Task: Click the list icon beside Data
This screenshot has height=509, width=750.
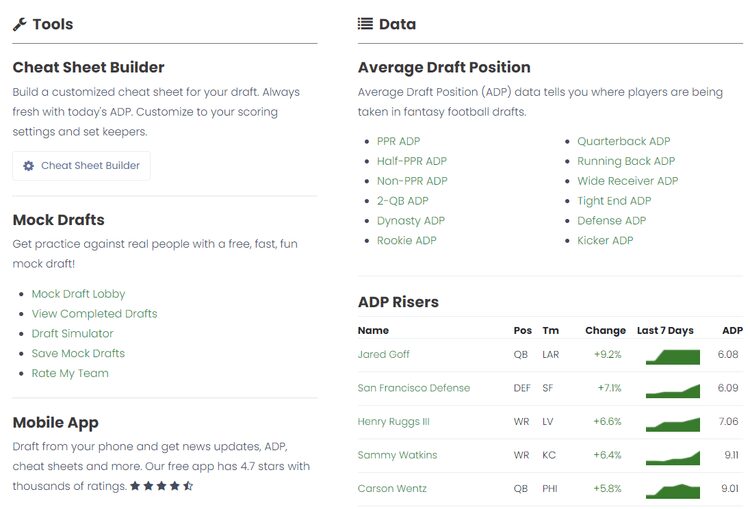Action: pos(365,24)
